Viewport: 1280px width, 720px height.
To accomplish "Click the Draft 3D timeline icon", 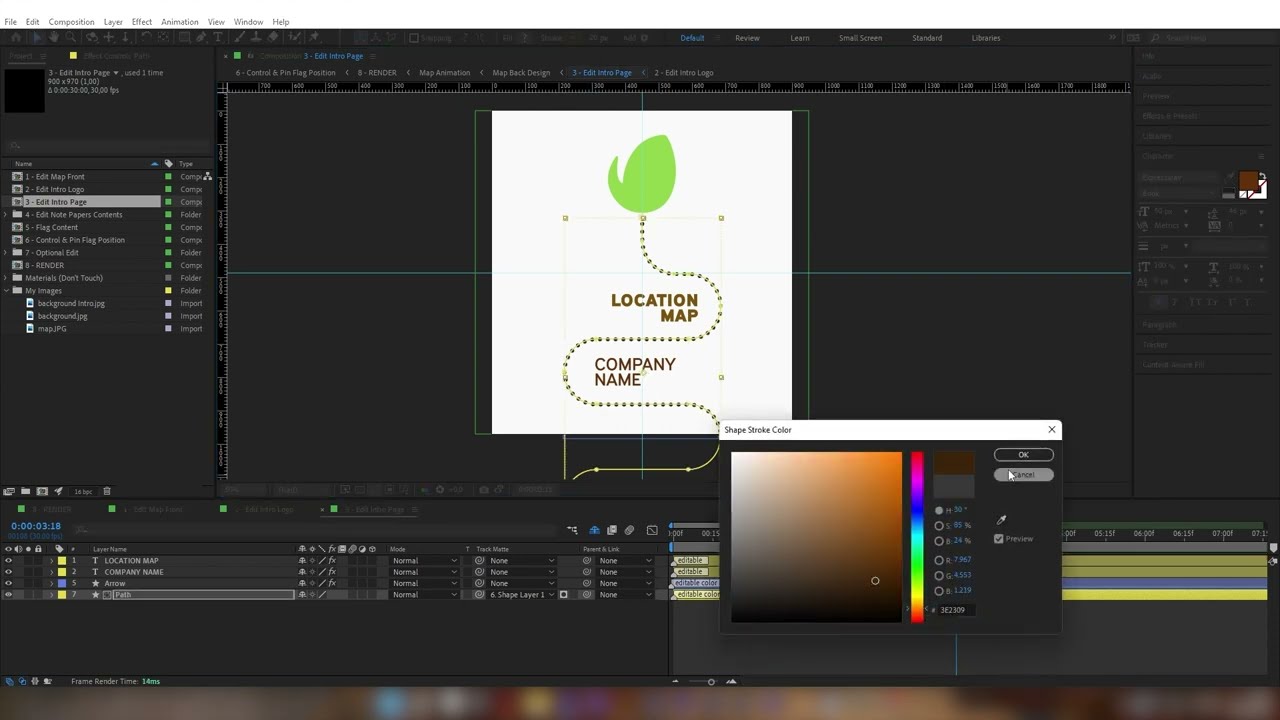I will click(x=594, y=530).
